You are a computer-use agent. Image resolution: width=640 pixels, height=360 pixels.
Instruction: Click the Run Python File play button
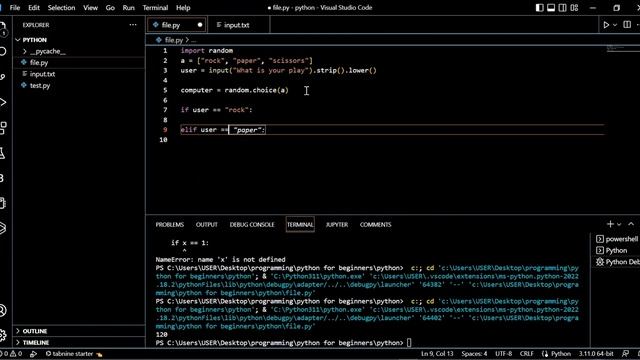(606, 25)
